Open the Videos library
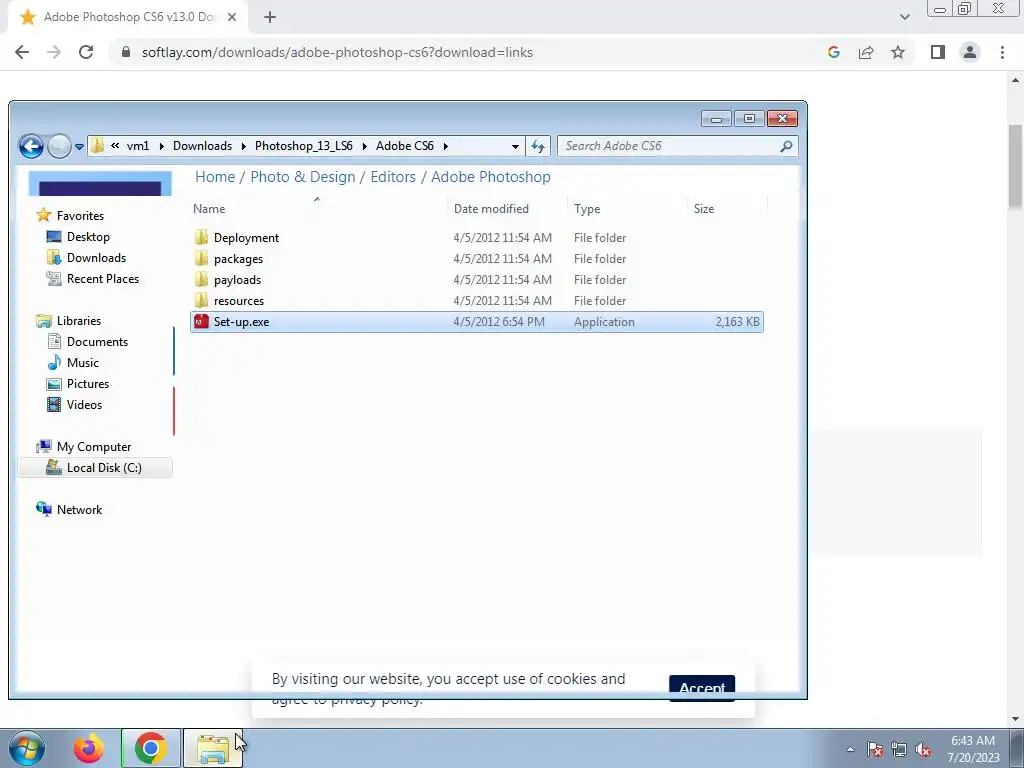This screenshot has width=1024, height=768. (x=85, y=404)
